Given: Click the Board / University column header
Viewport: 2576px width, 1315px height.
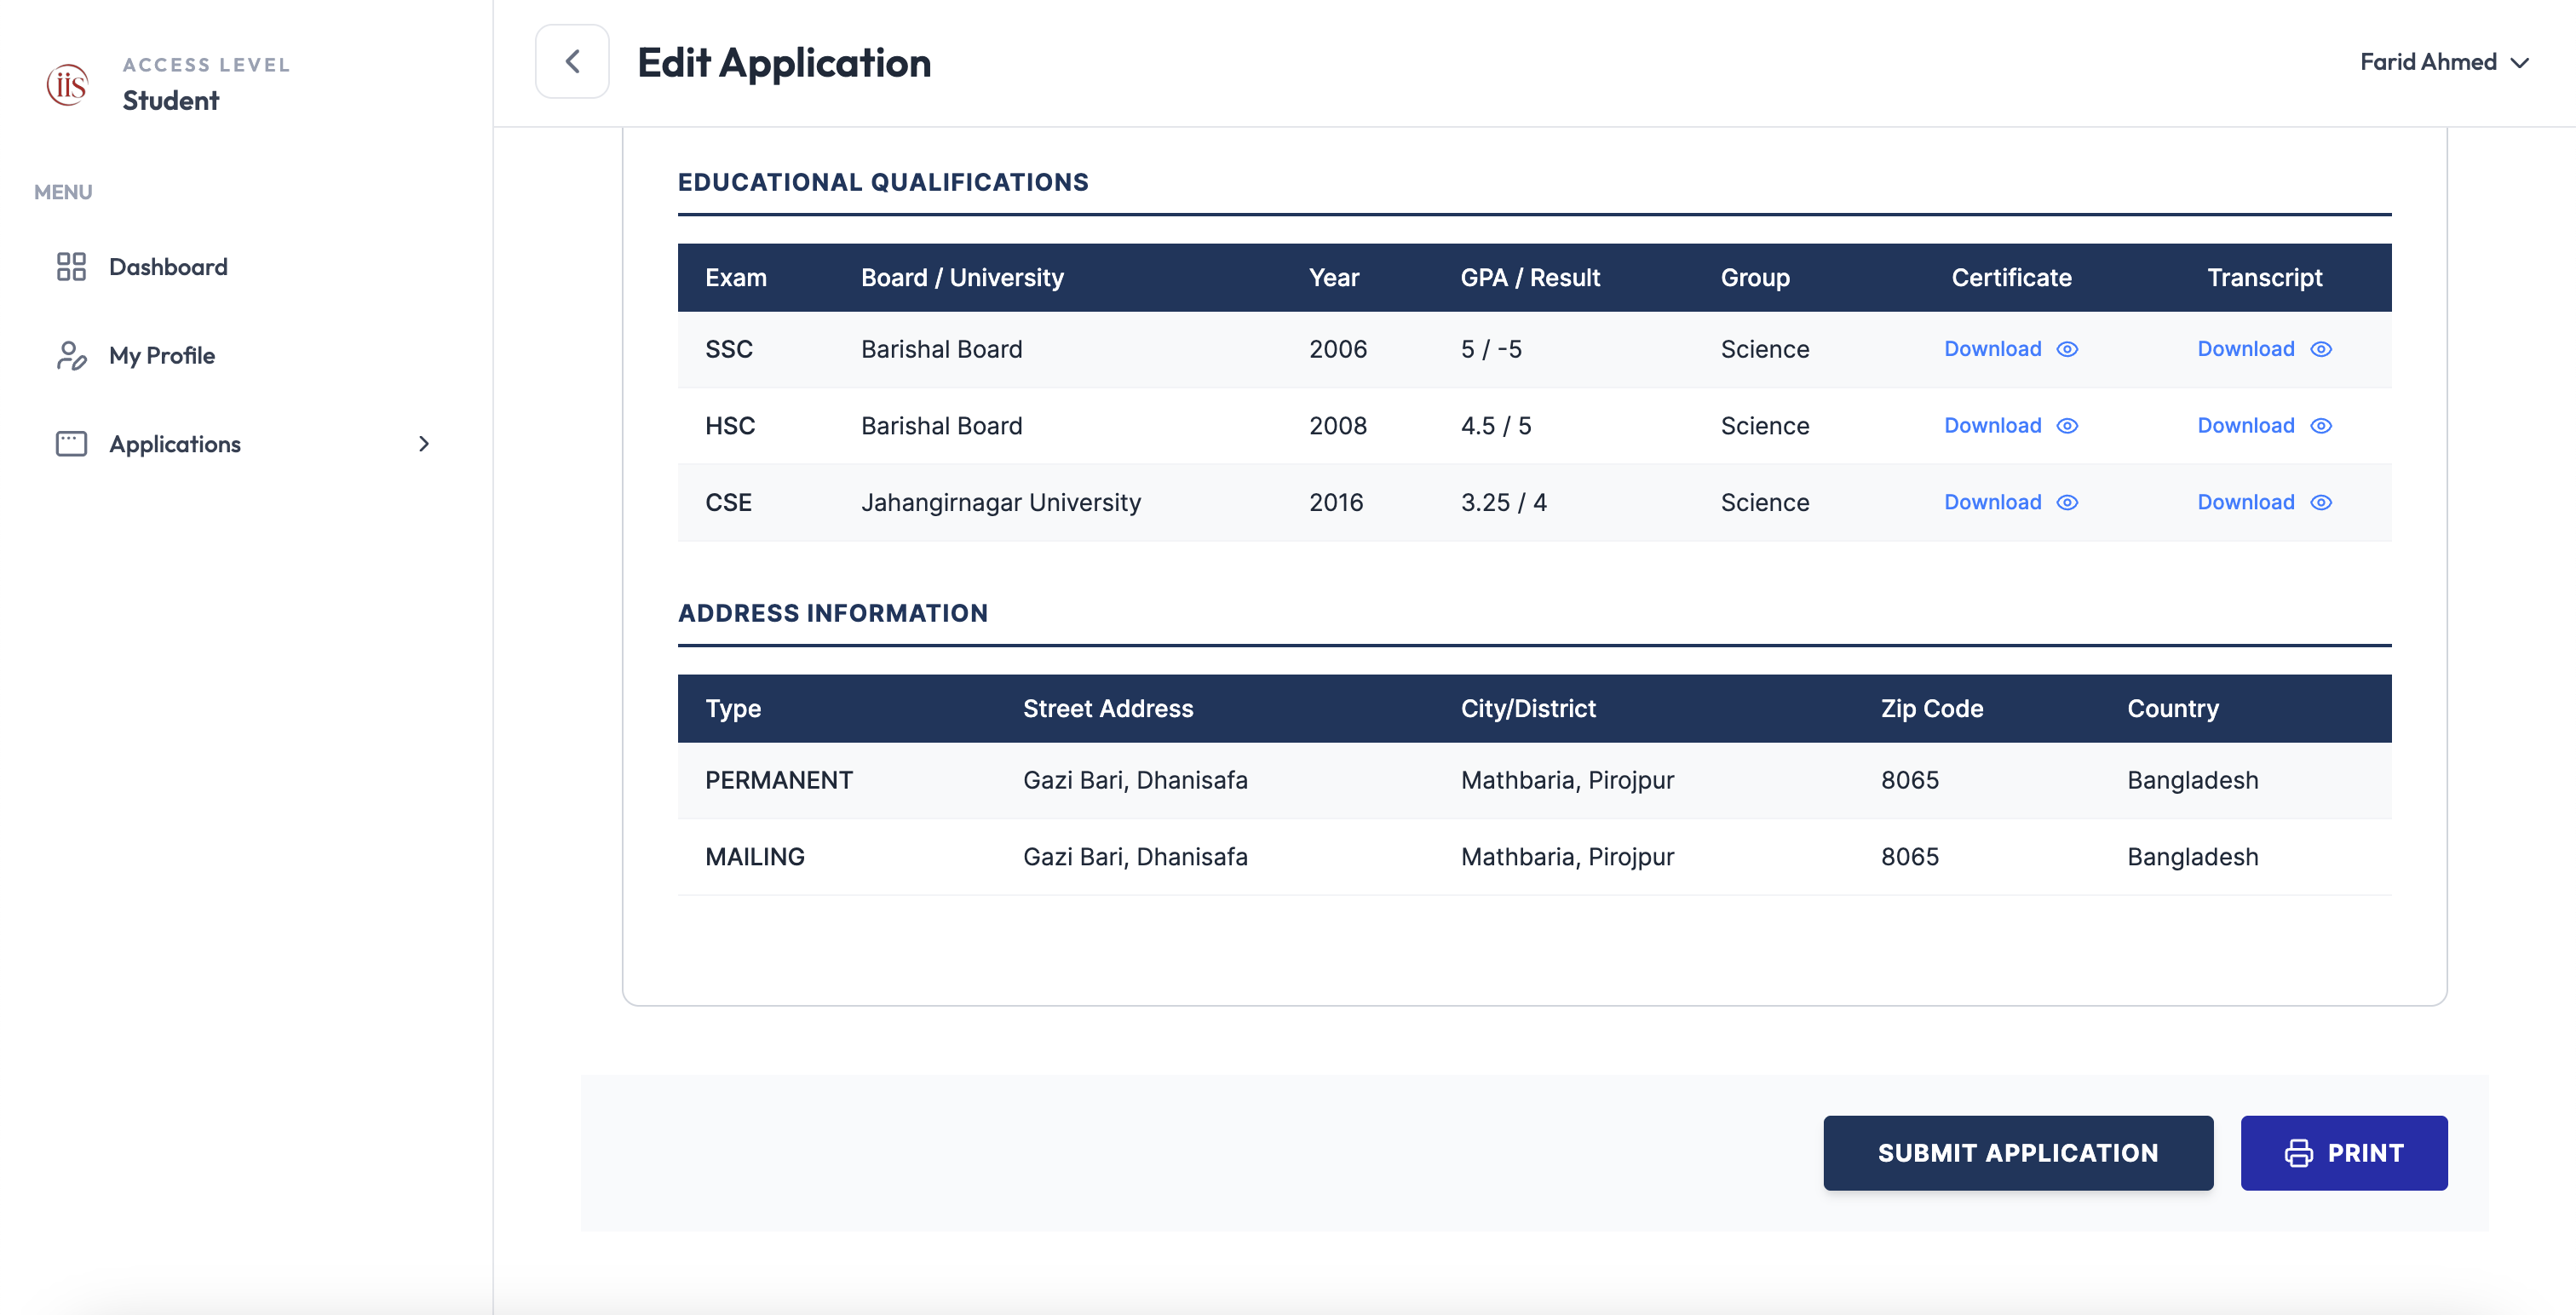Looking at the screenshot, I should (x=962, y=277).
